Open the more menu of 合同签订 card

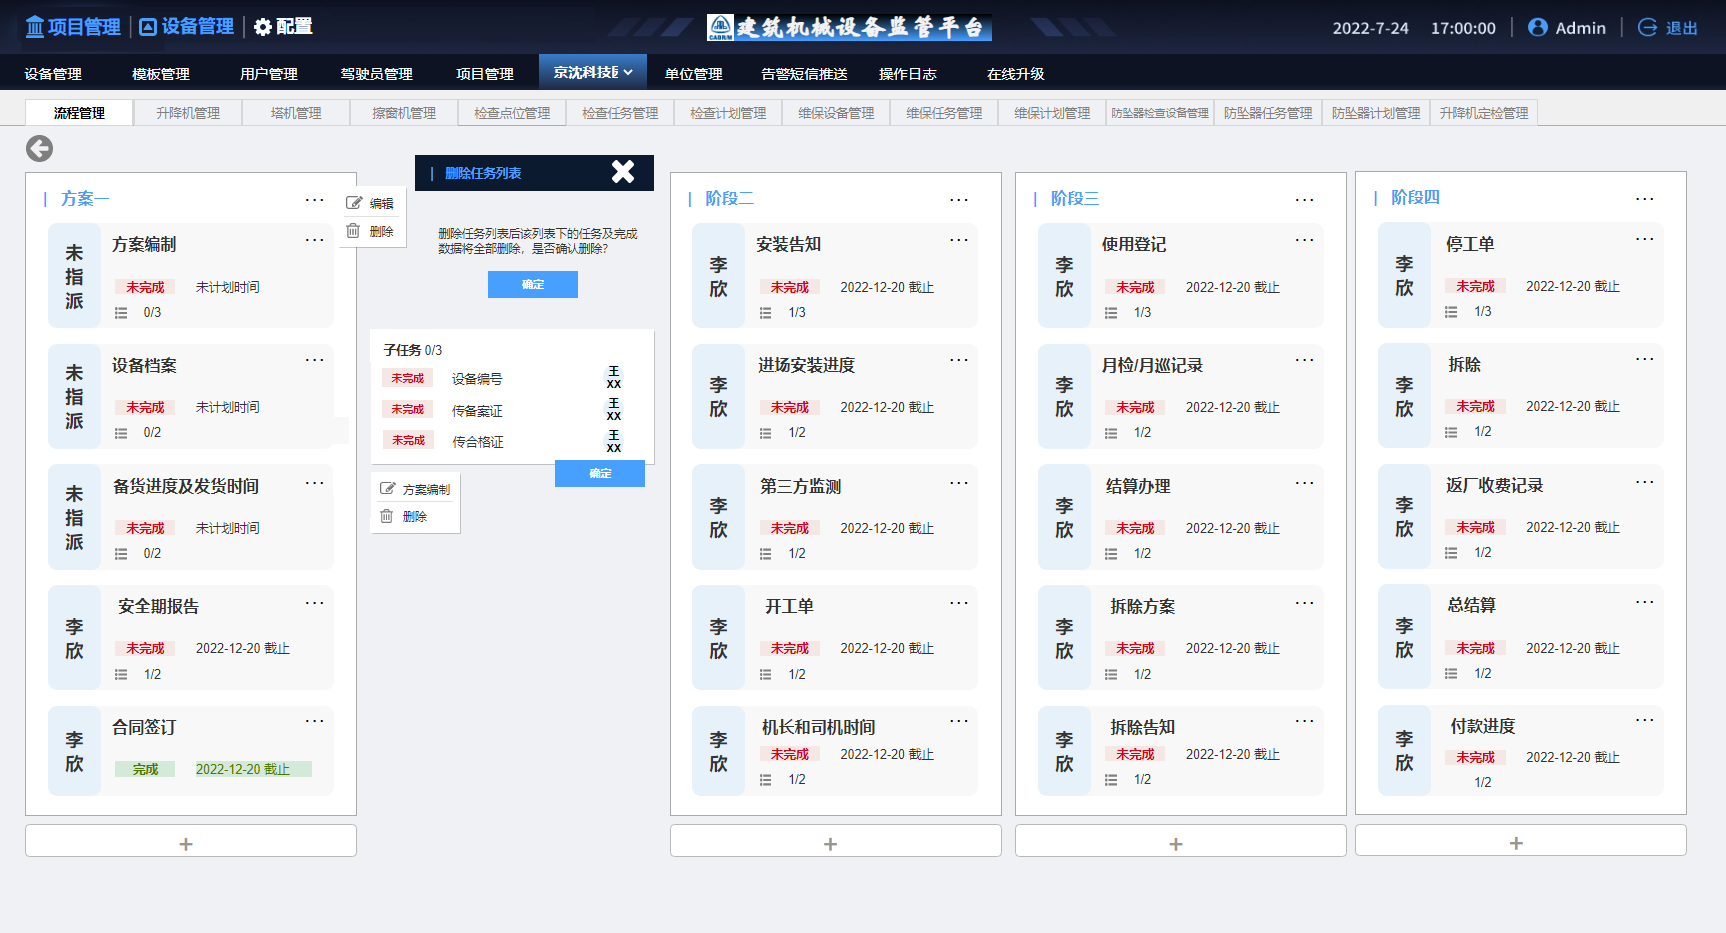[x=315, y=721]
